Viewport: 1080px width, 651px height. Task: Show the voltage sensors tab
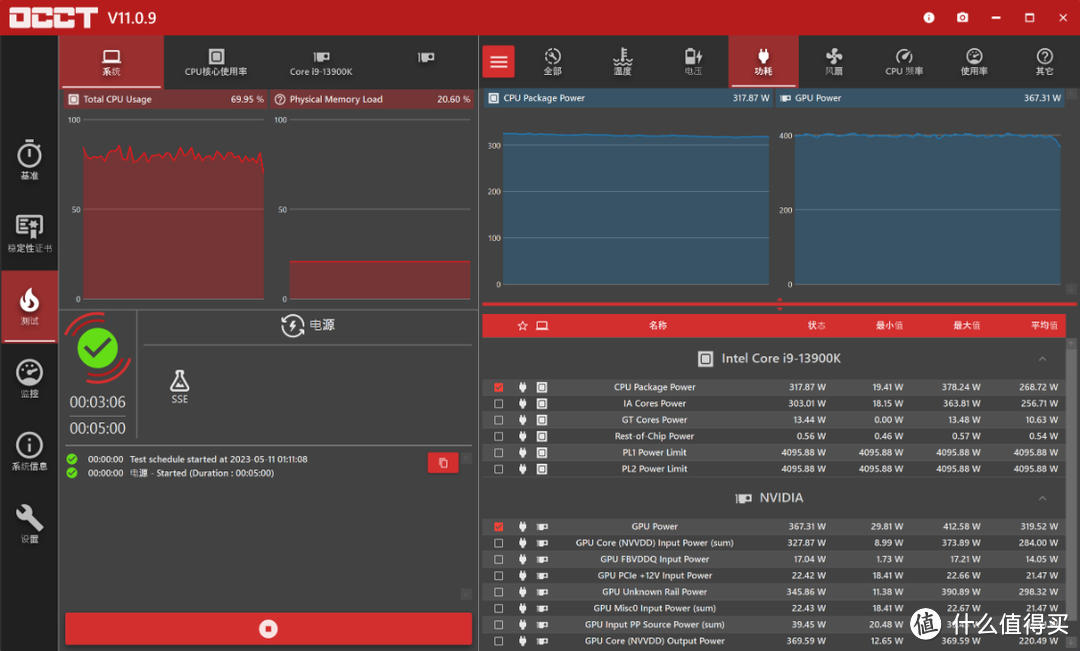(x=693, y=62)
